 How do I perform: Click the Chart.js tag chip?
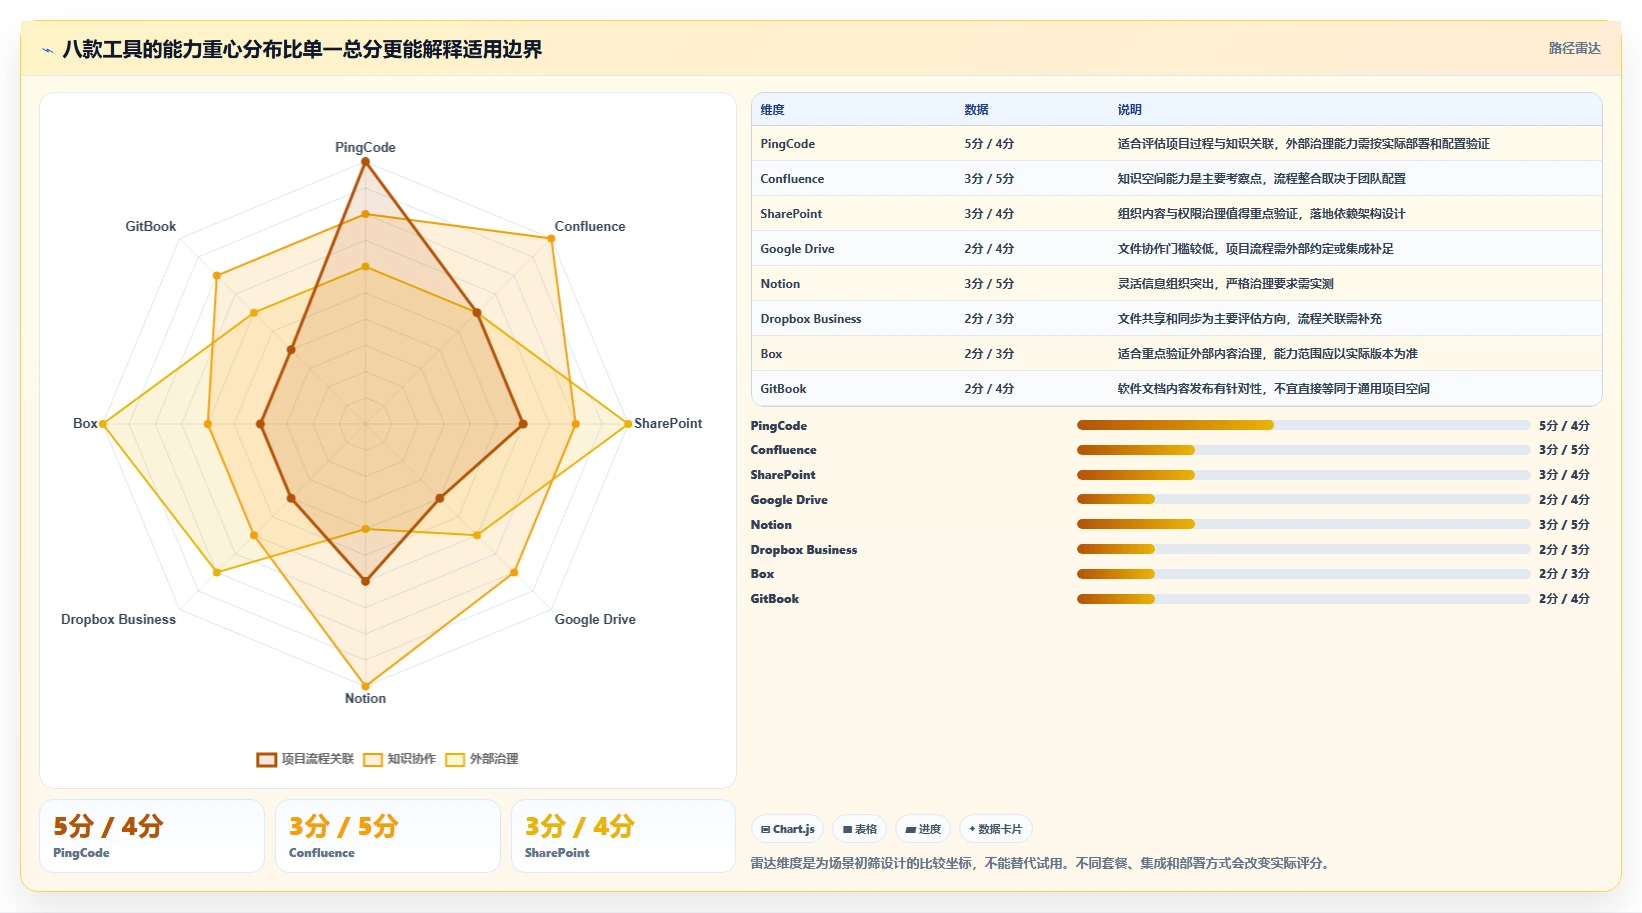788,829
